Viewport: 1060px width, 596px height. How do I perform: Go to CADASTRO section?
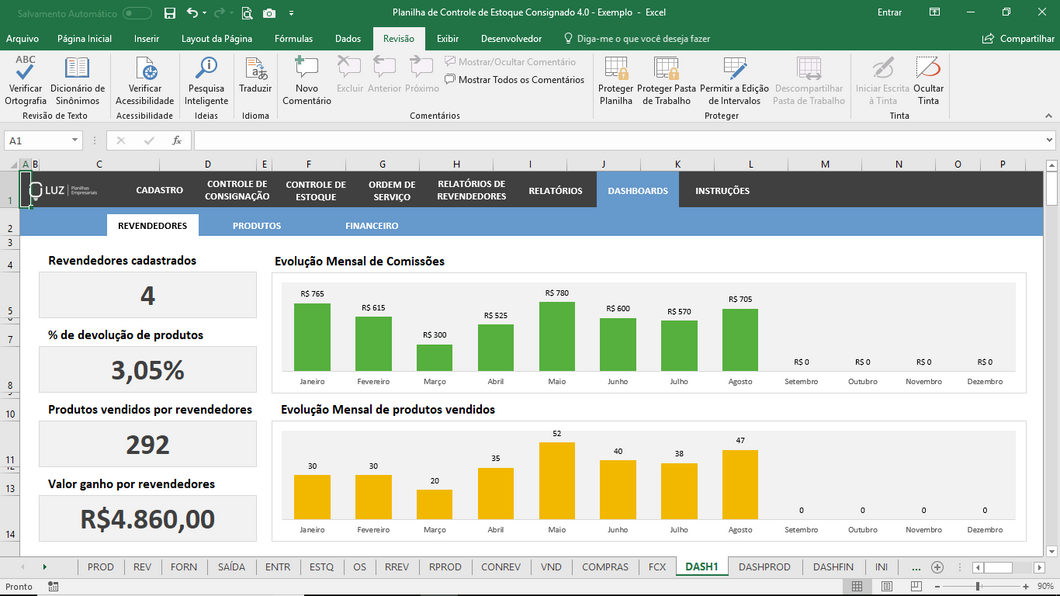160,191
